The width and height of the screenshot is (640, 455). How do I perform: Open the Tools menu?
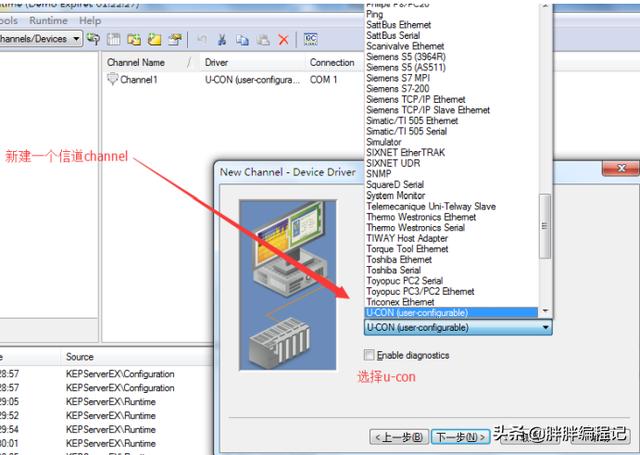(x=8, y=20)
